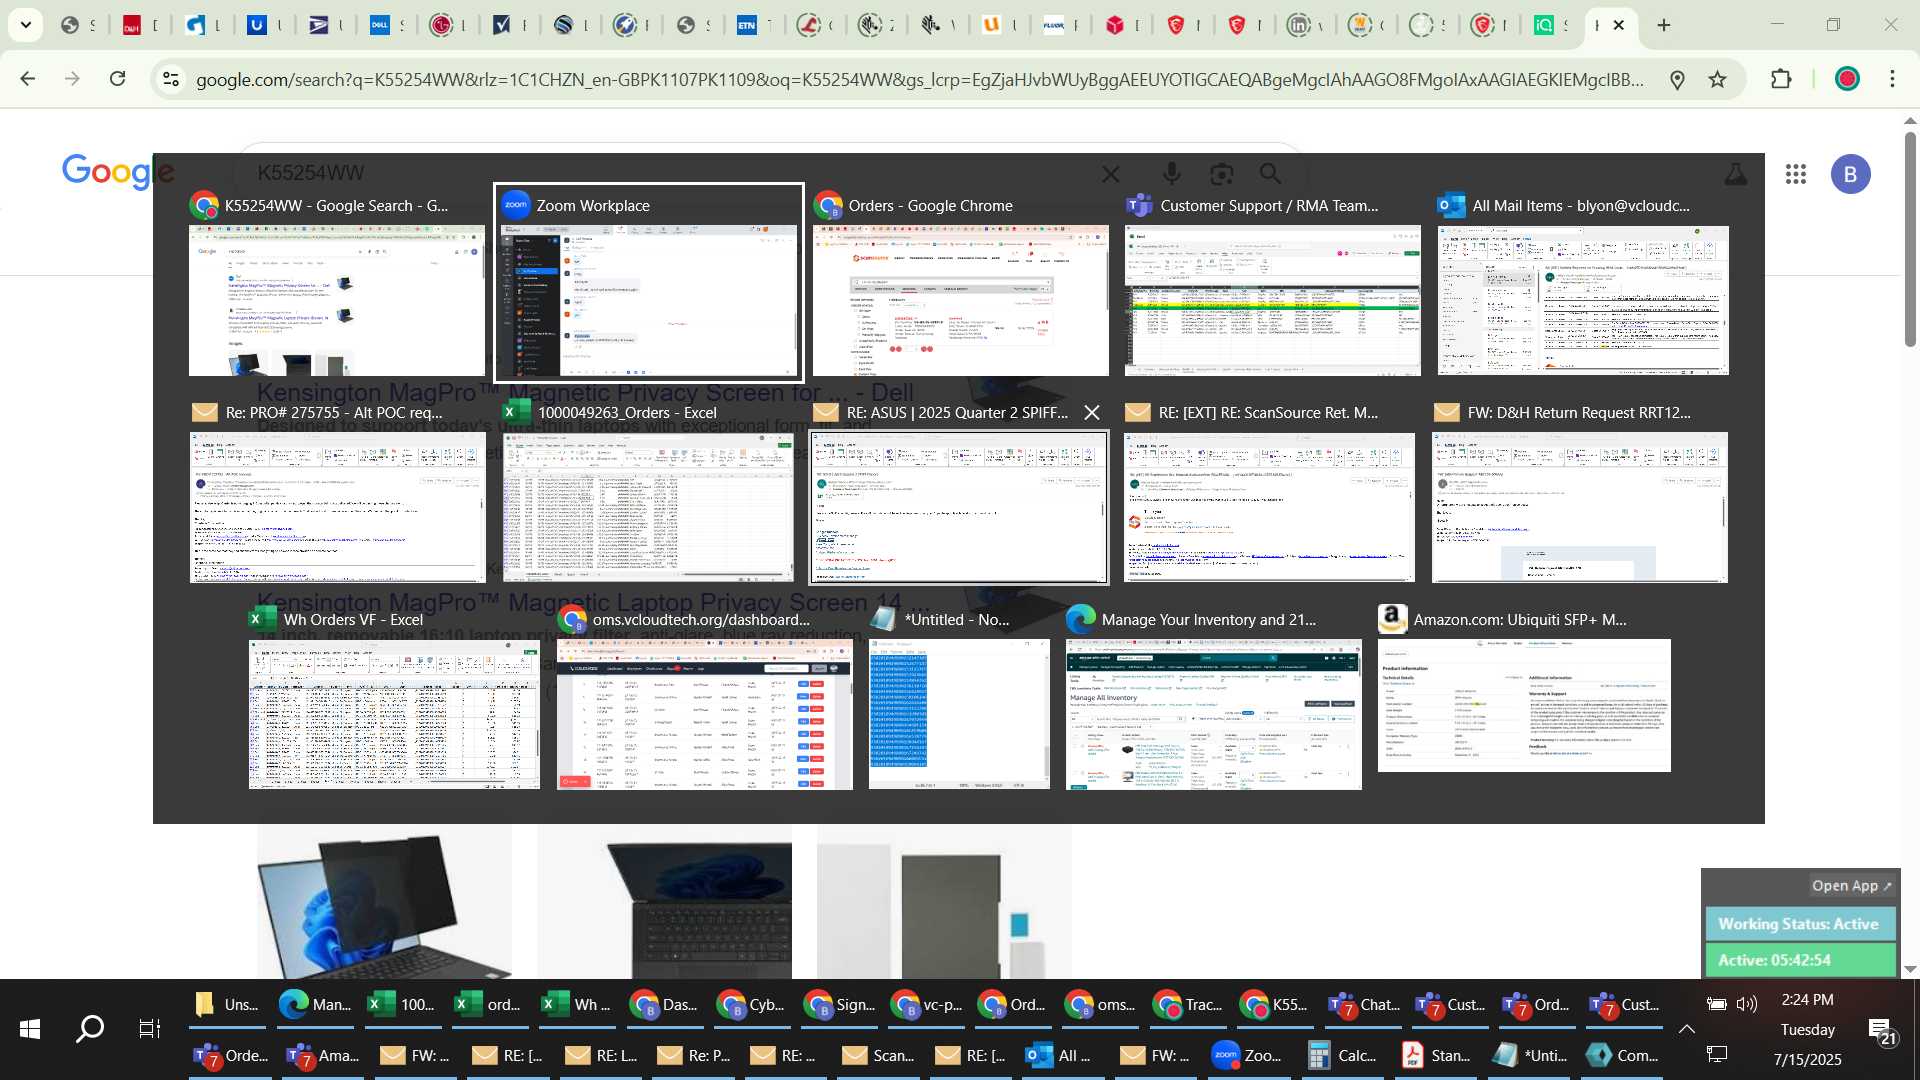Open Search Labs flask icon
Image resolution: width=1920 pixels, height=1080 pixels.
coord(1736,174)
